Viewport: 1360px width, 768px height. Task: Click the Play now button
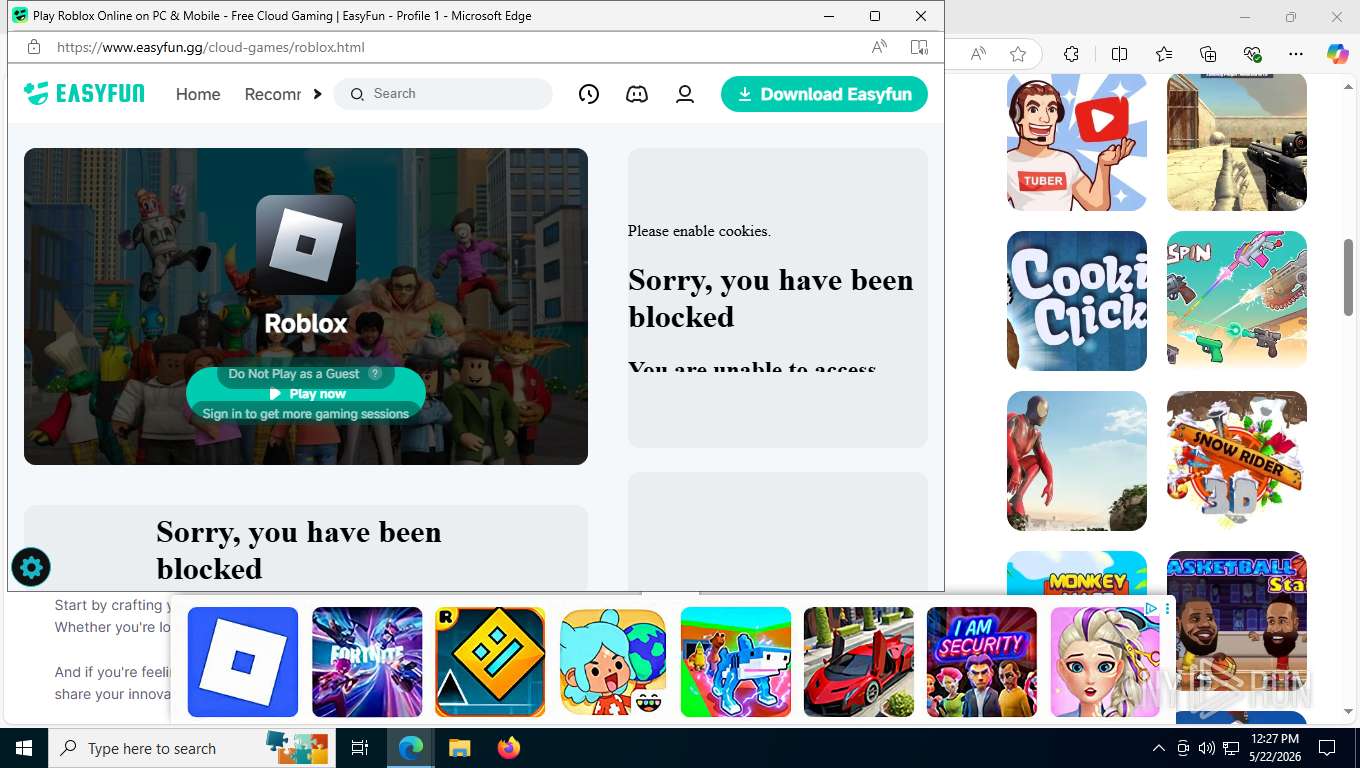306,394
